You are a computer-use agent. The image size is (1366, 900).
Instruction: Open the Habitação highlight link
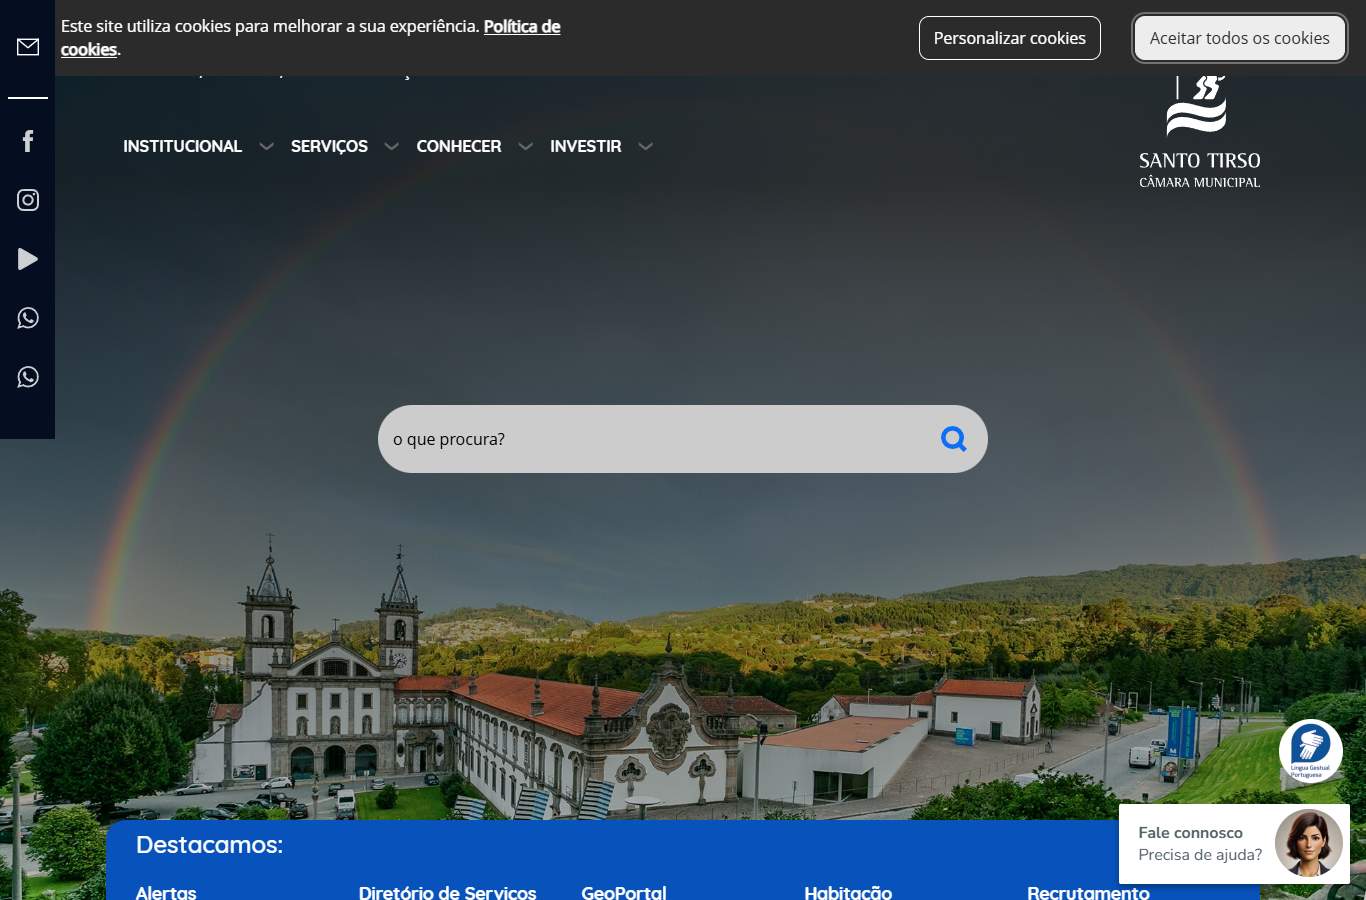tap(848, 892)
